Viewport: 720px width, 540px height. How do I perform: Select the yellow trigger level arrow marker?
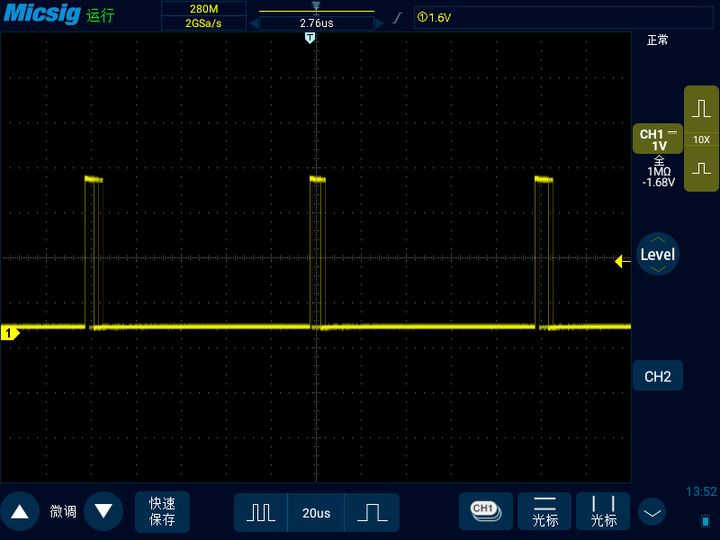tap(622, 261)
